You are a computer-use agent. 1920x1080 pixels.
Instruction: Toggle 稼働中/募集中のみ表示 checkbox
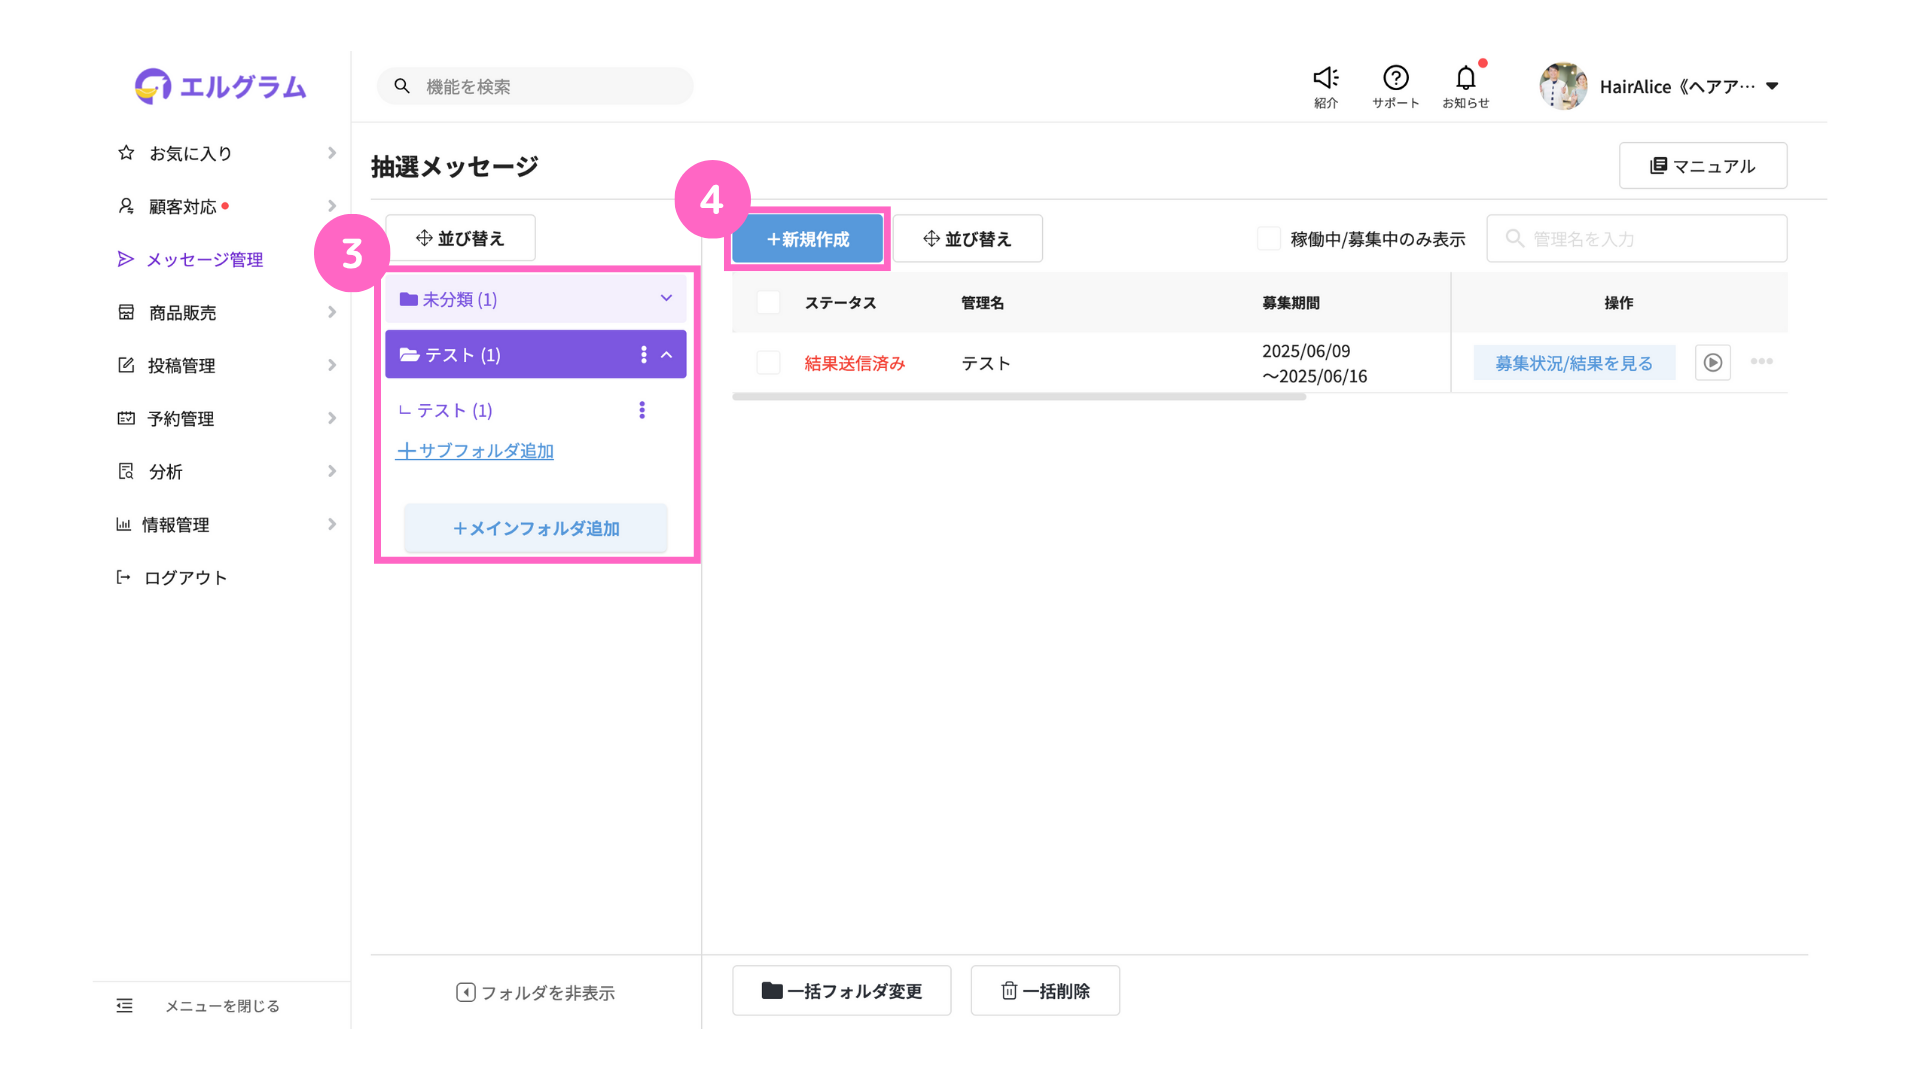1268,239
